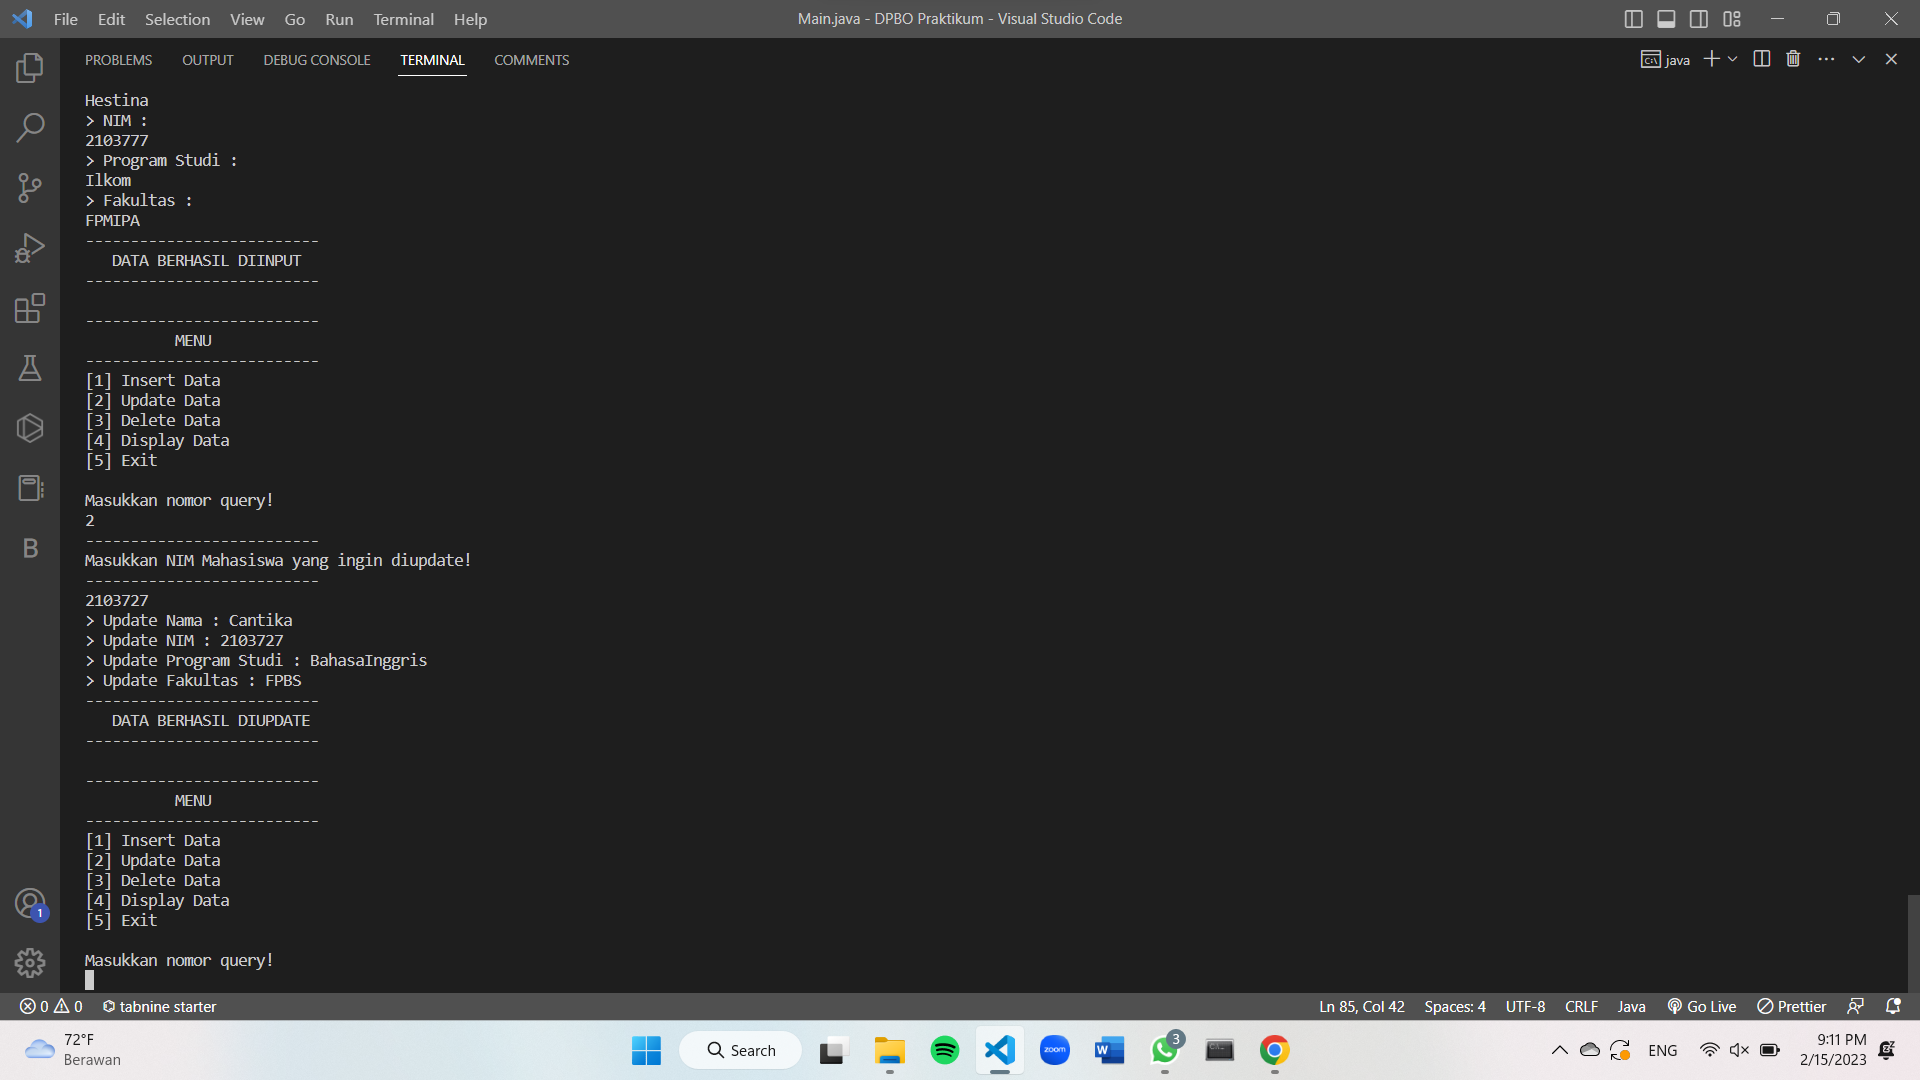This screenshot has height=1080, width=1920.
Task: Open the Testing flask view
Action: coord(30,368)
